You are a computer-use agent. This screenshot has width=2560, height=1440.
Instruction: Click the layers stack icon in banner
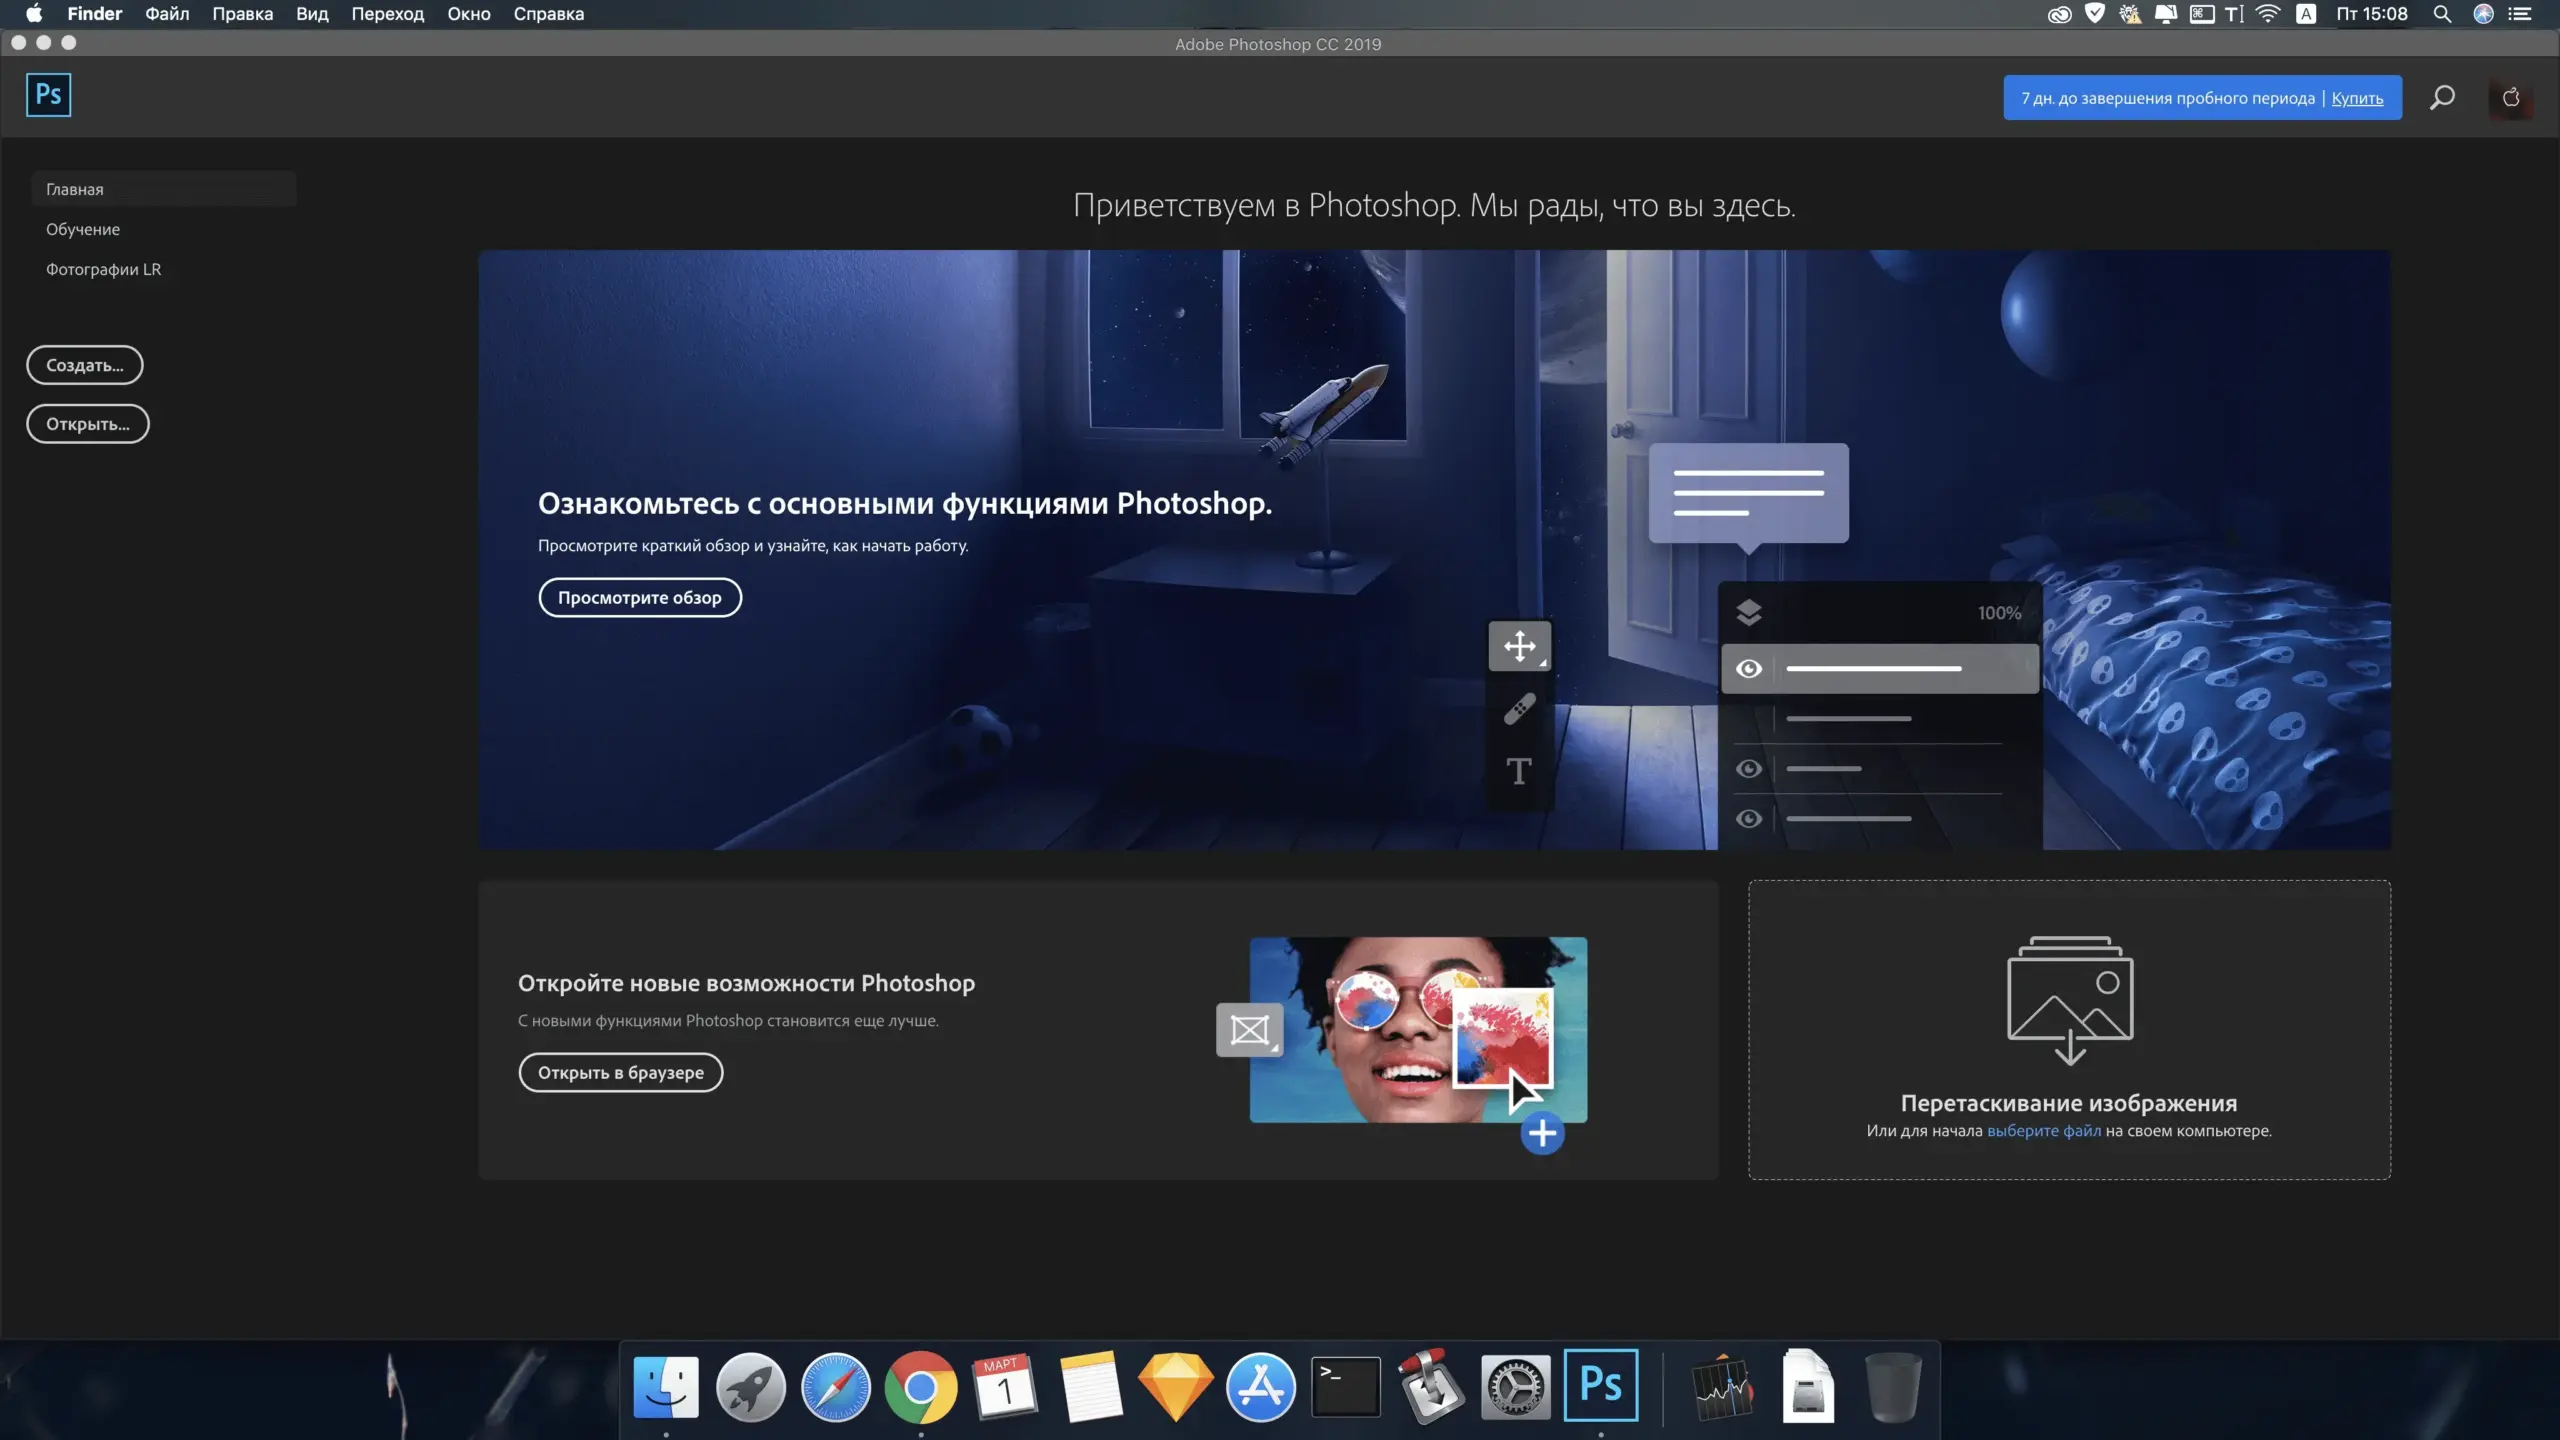(x=1749, y=612)
